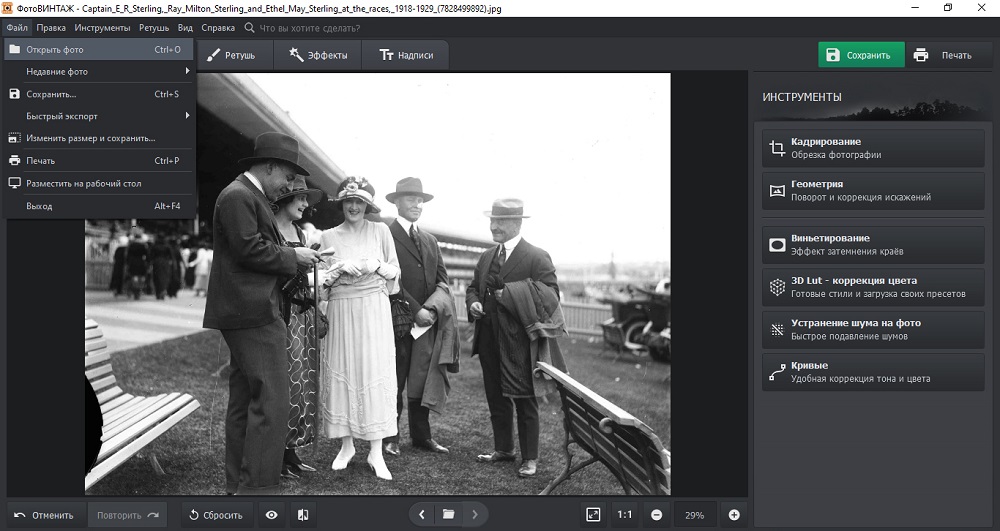Open the Справка menu
The width and height of the screenshot is (1000, 531).
[x=218, y=28]
